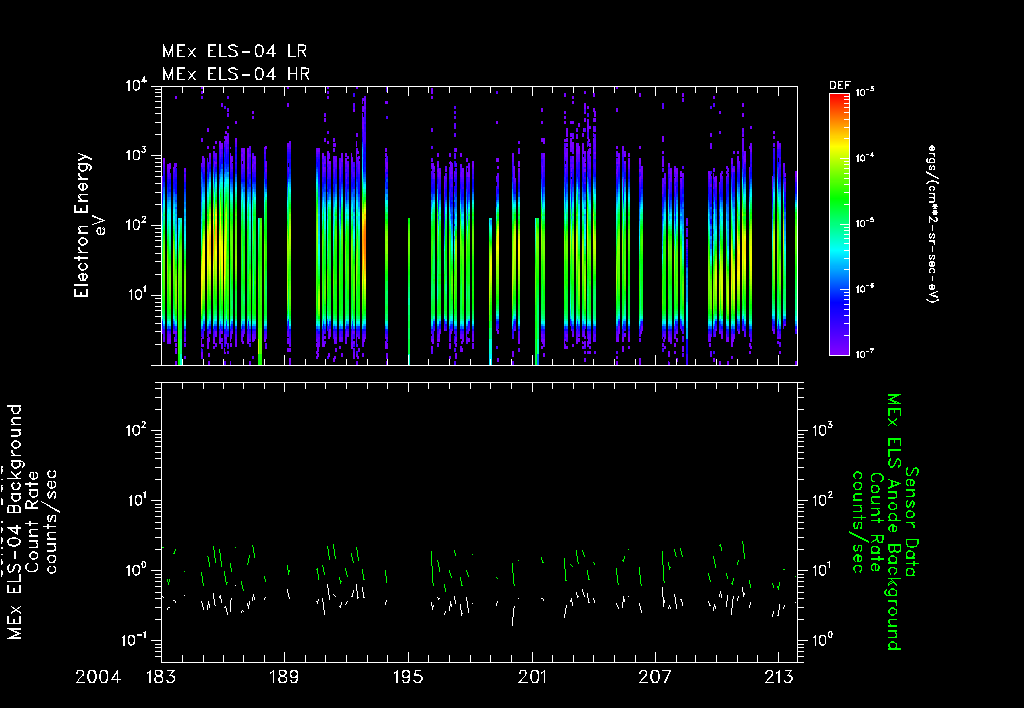Screen dimensions: 1024x708
Task: Click 10^1 on the left Background Count Rate axis
Action: click(138, 501)
